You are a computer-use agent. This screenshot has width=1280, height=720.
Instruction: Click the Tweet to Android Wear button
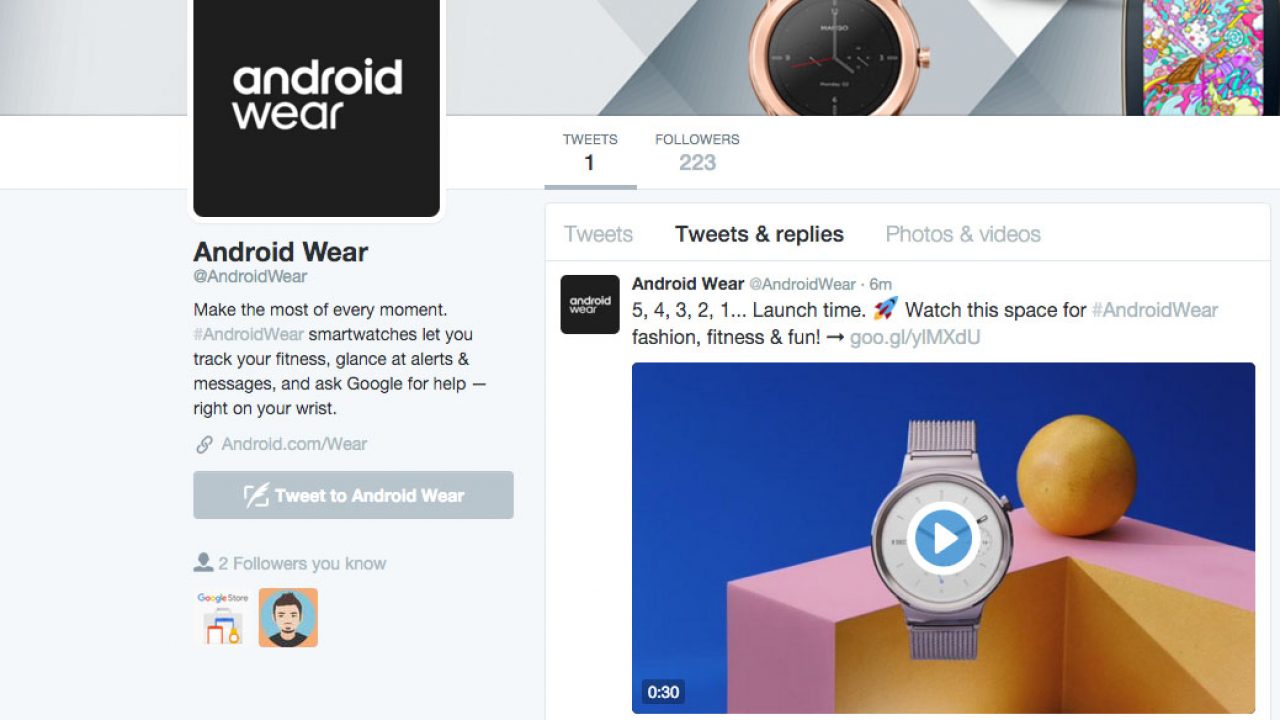click(x=353, y=495)
